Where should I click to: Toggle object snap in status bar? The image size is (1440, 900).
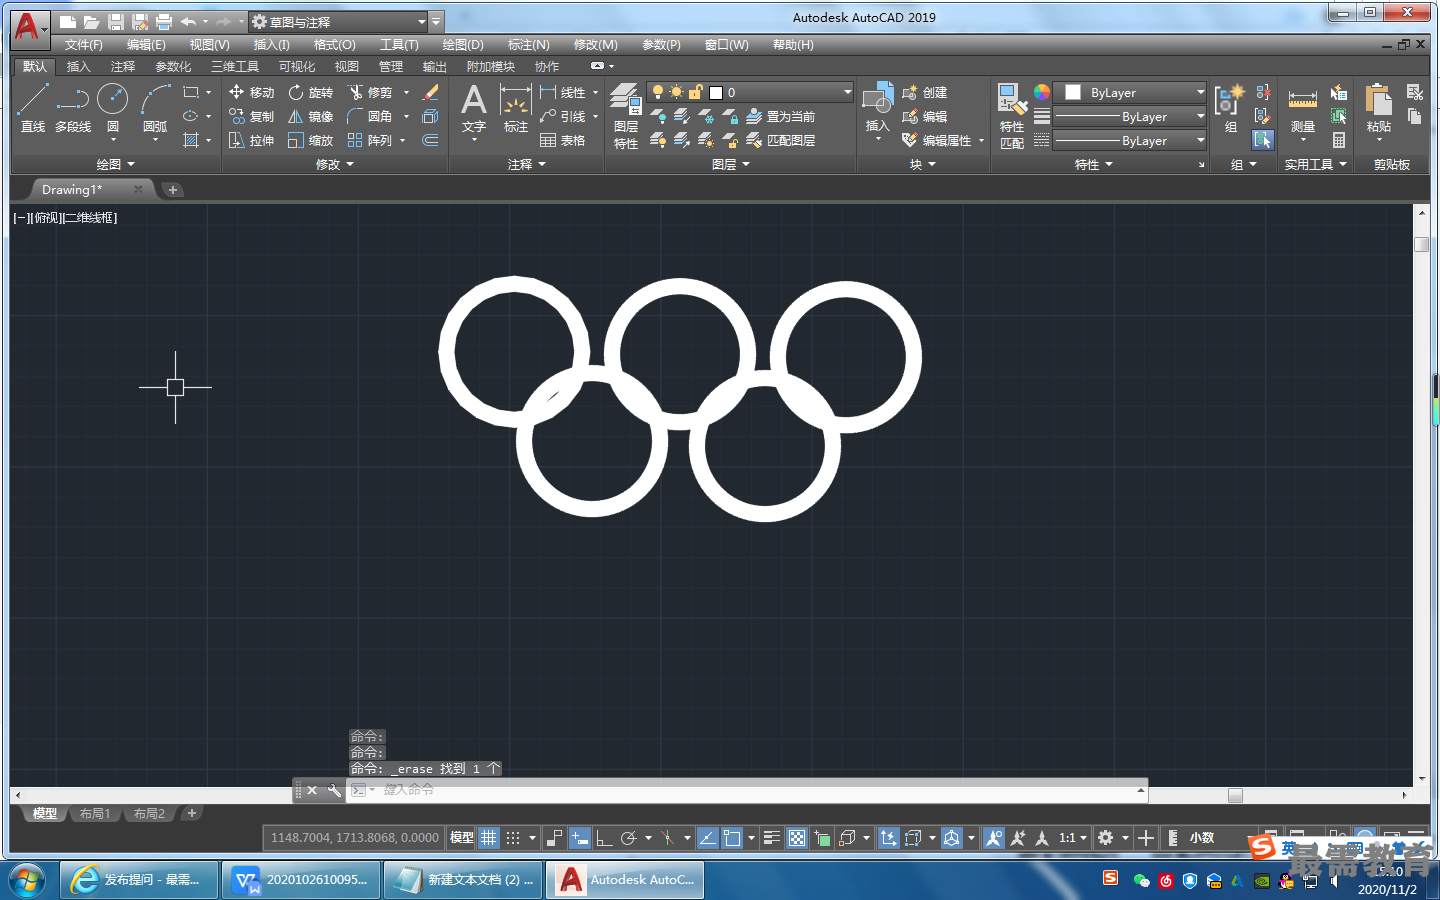coord(732,838)
